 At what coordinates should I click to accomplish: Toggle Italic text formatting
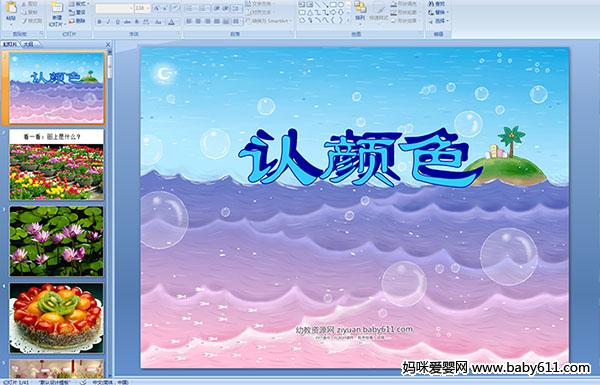click(108, 22)
